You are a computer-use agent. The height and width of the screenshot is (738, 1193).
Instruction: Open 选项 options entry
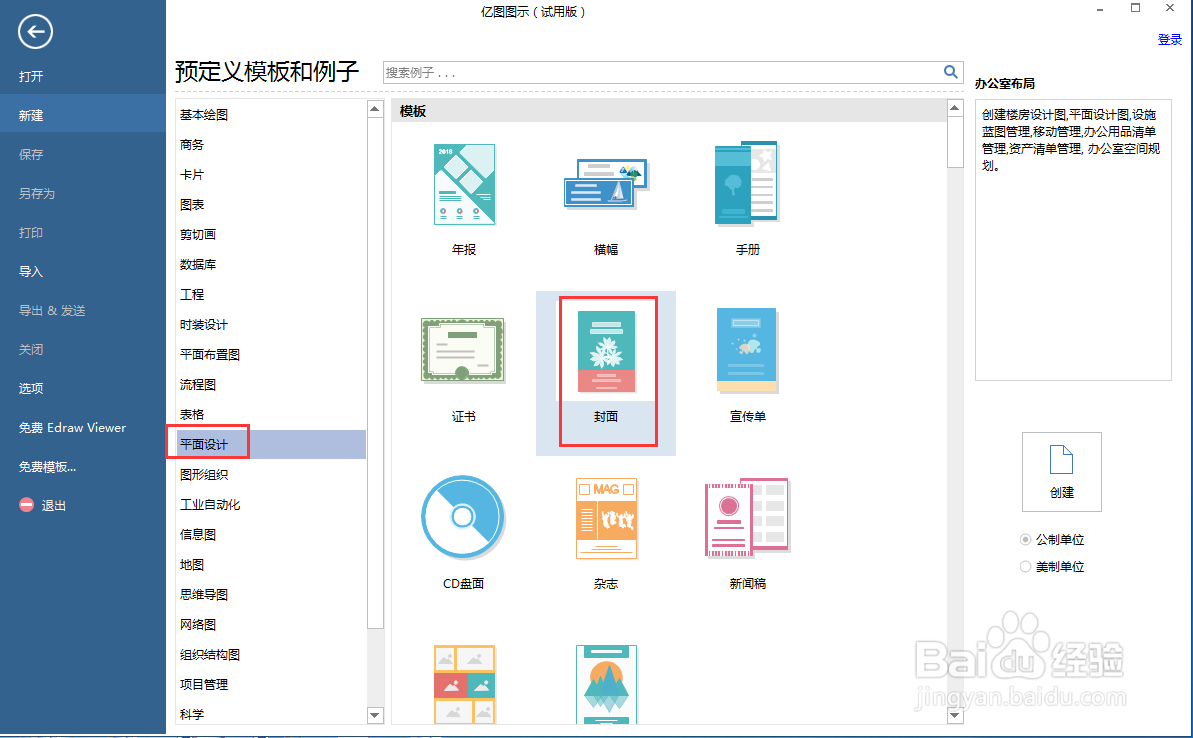(x=31, y=388)
